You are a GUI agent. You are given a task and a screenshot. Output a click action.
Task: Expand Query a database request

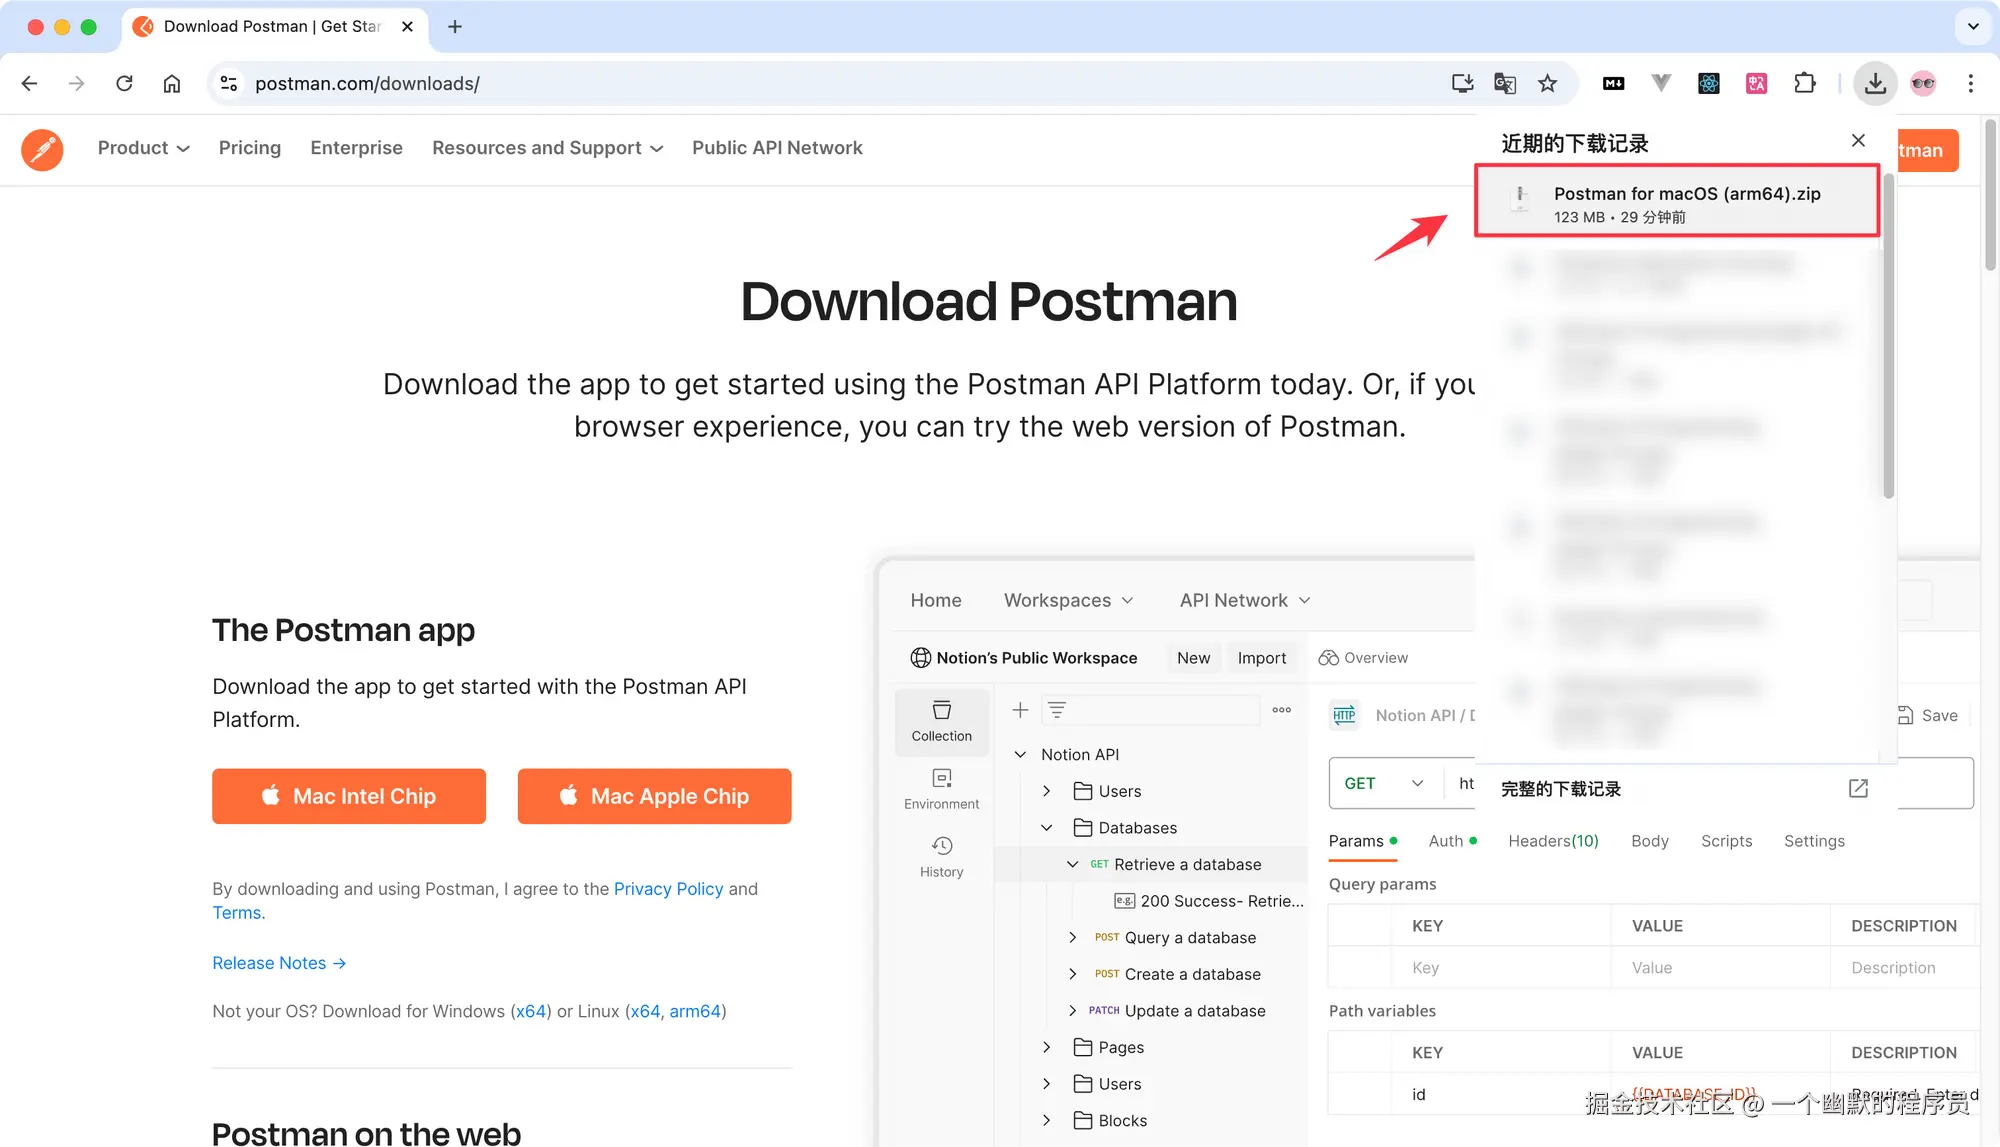tap(1072, 938)
